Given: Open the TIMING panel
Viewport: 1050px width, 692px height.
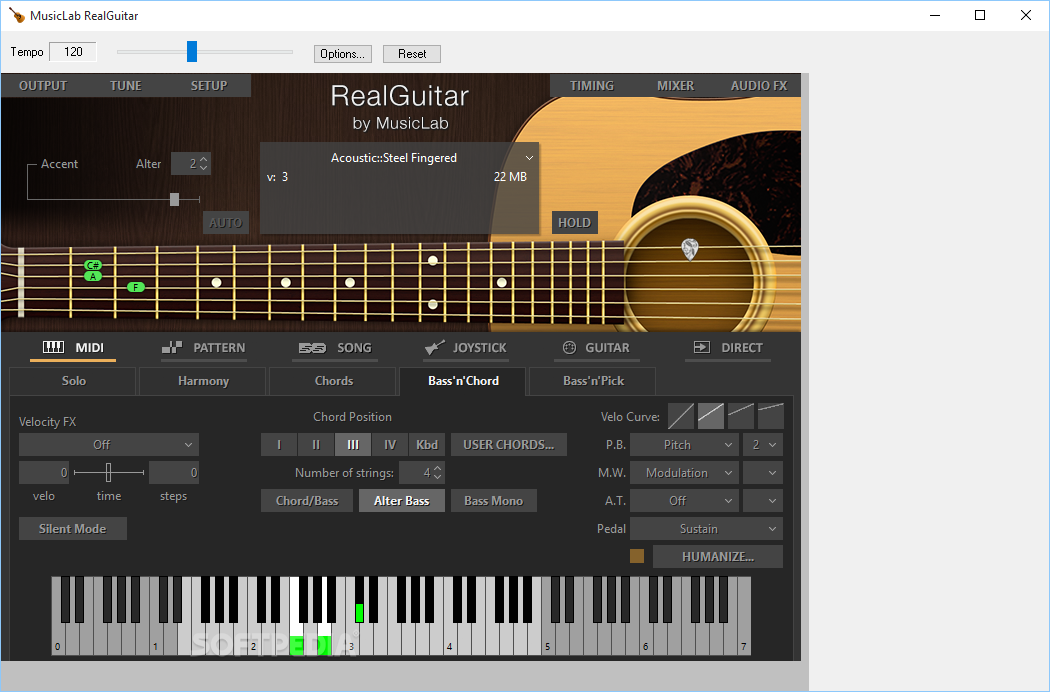Looking at the screenshot, I should 591,86.
